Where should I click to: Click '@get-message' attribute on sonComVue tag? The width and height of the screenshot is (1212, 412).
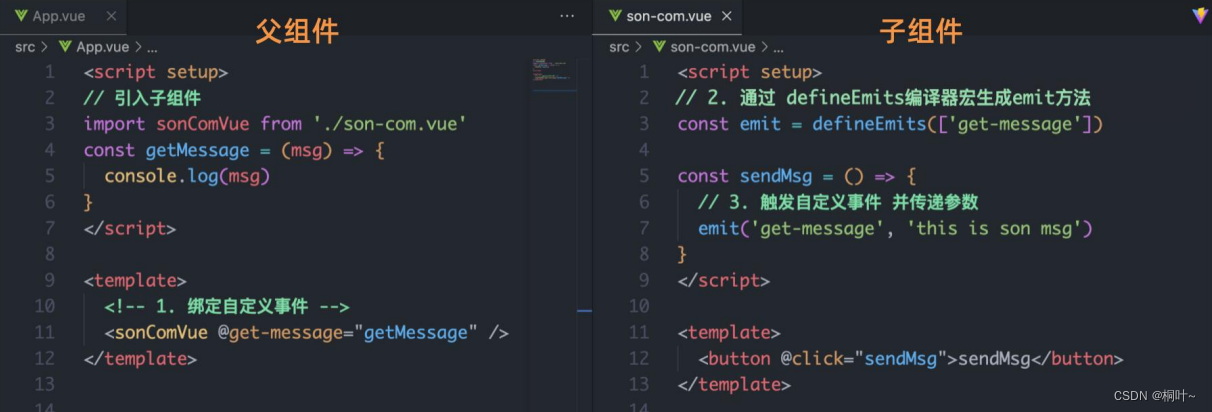[279, 332]
